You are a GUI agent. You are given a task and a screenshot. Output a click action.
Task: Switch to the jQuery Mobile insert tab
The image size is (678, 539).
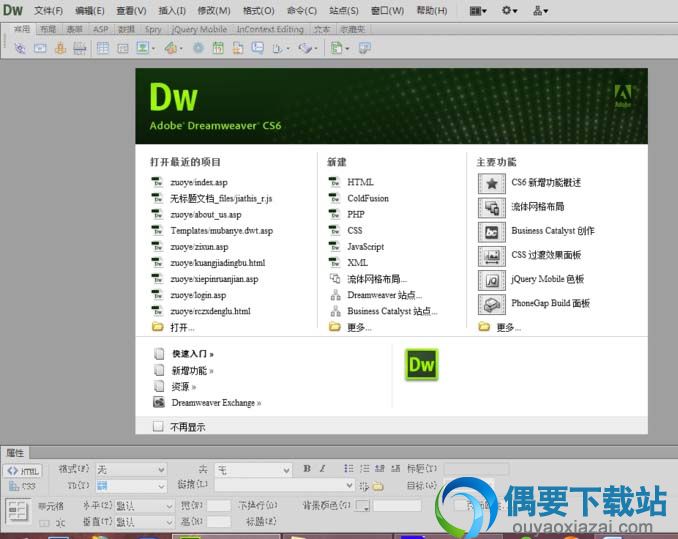[x=199, y=29]
